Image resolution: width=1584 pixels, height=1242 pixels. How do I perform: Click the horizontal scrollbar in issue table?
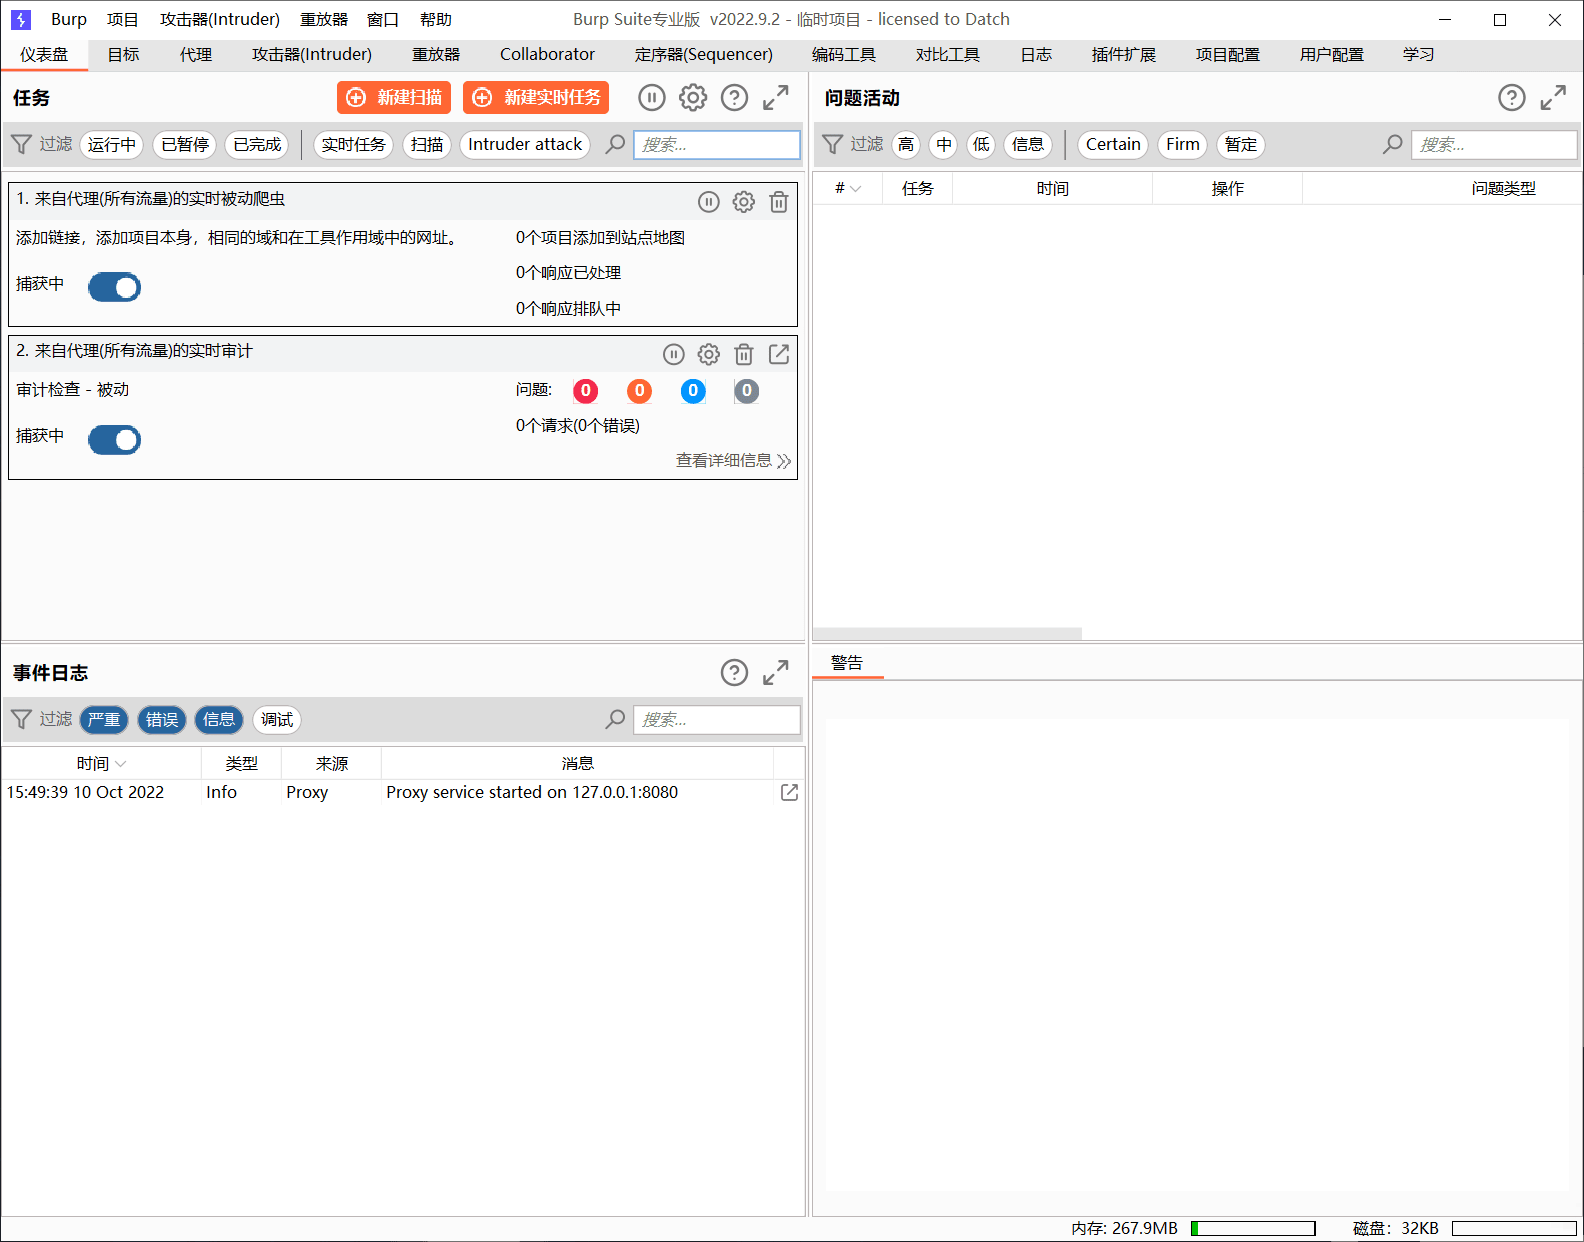[947, 634]
